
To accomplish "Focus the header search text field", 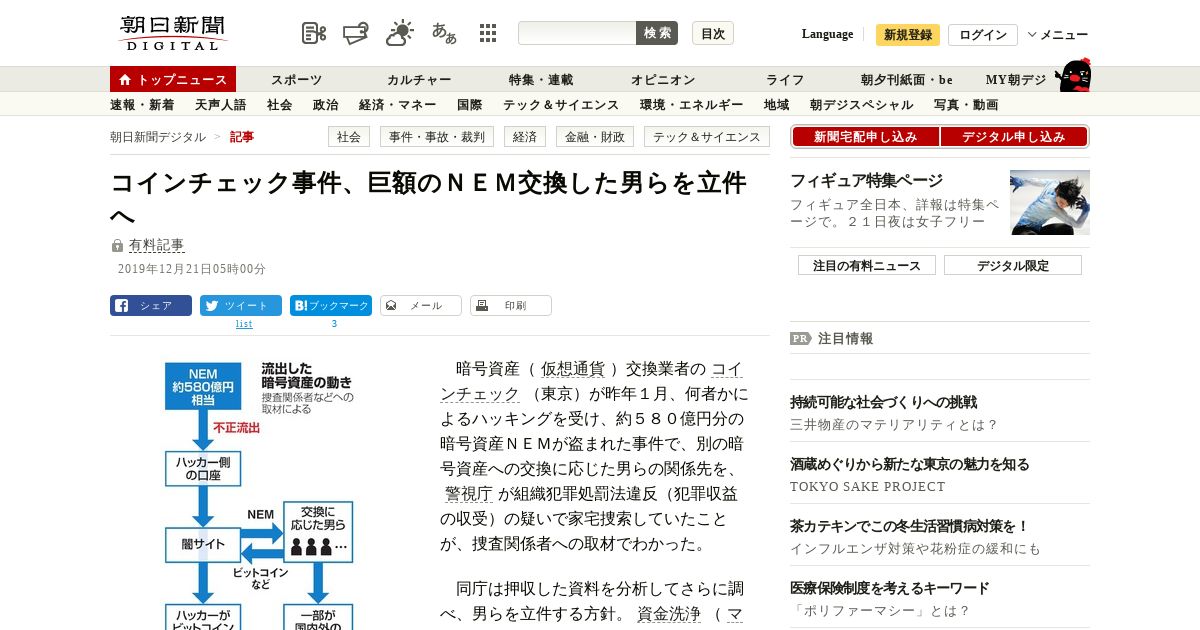I will pyautogui.click(x=577, y=33).
